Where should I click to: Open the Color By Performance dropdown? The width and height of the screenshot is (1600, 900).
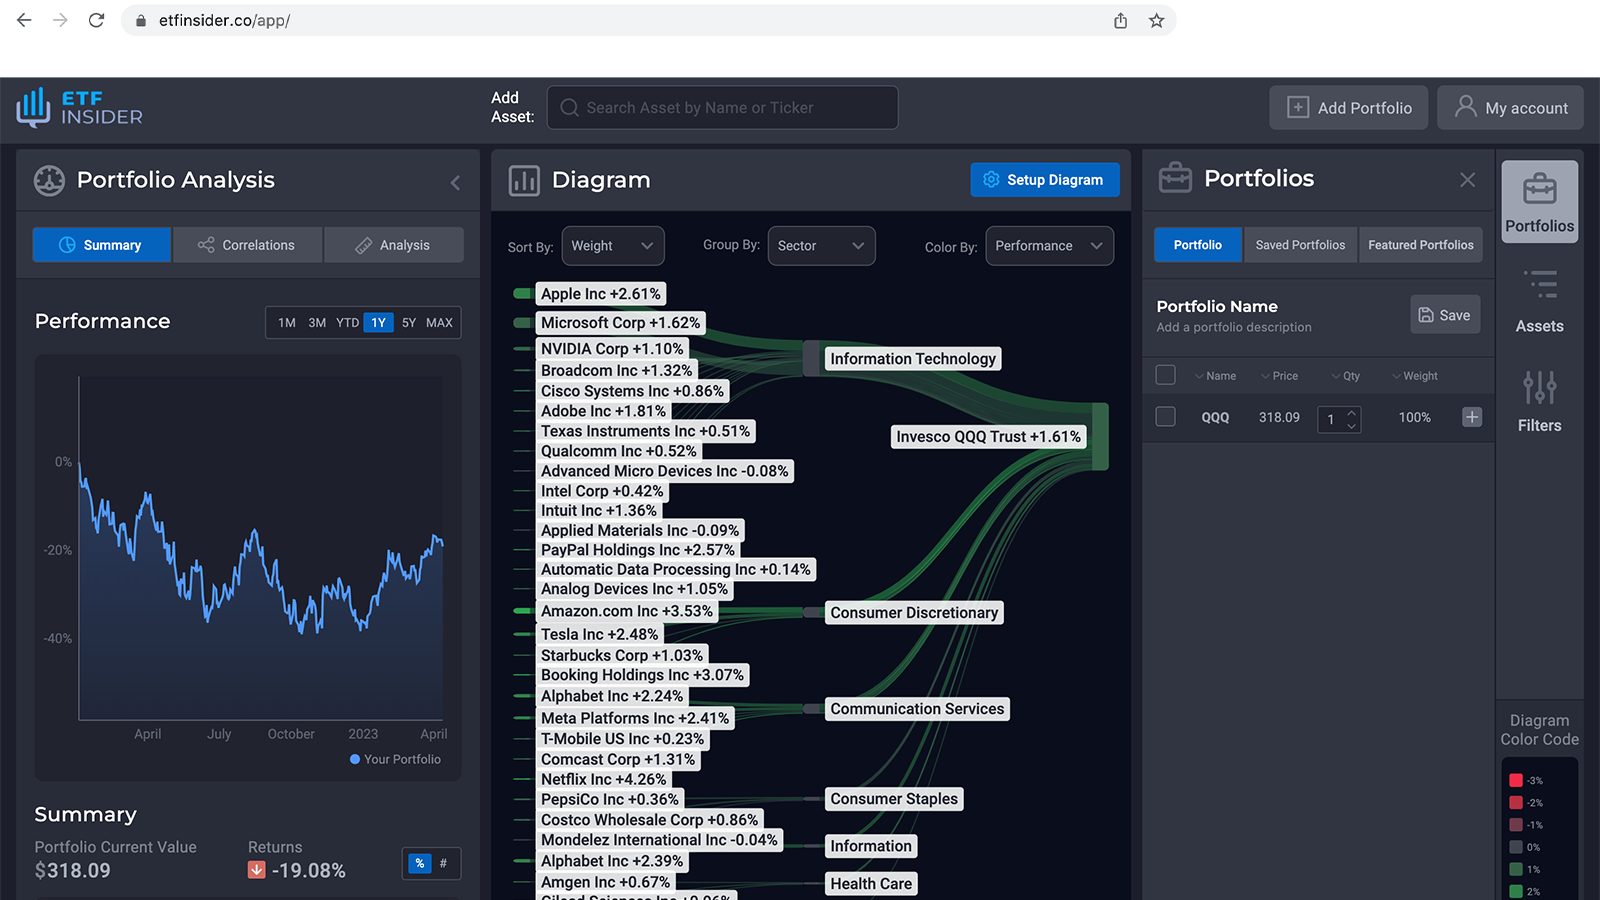[x=1048, y=246]
